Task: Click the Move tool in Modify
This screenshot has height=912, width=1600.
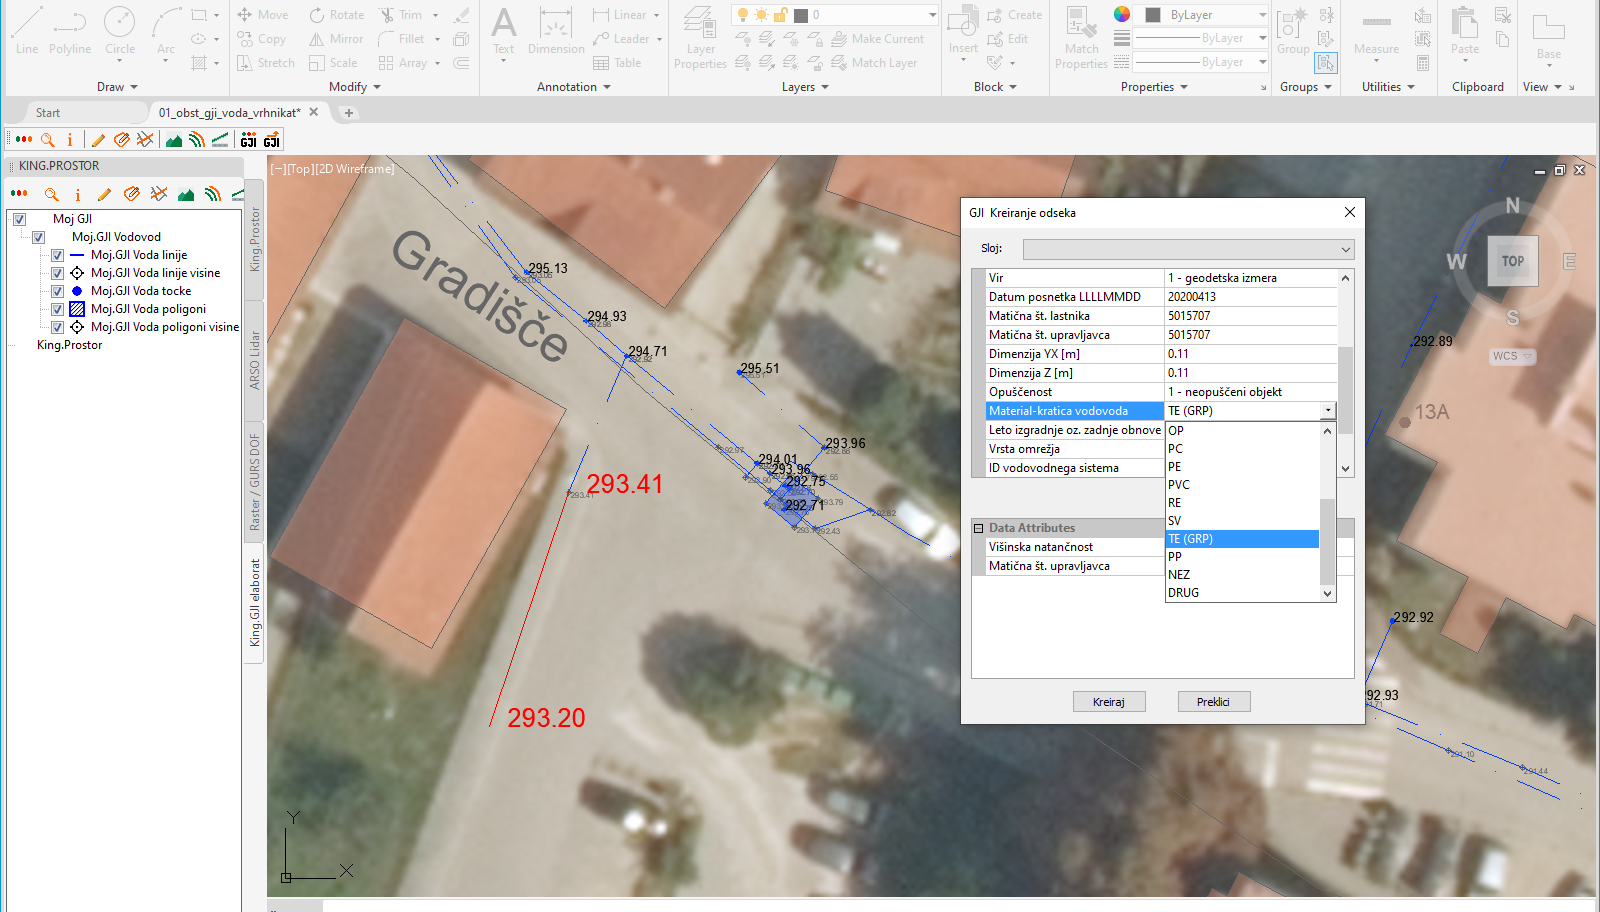Action: click(x=262, y=15)
